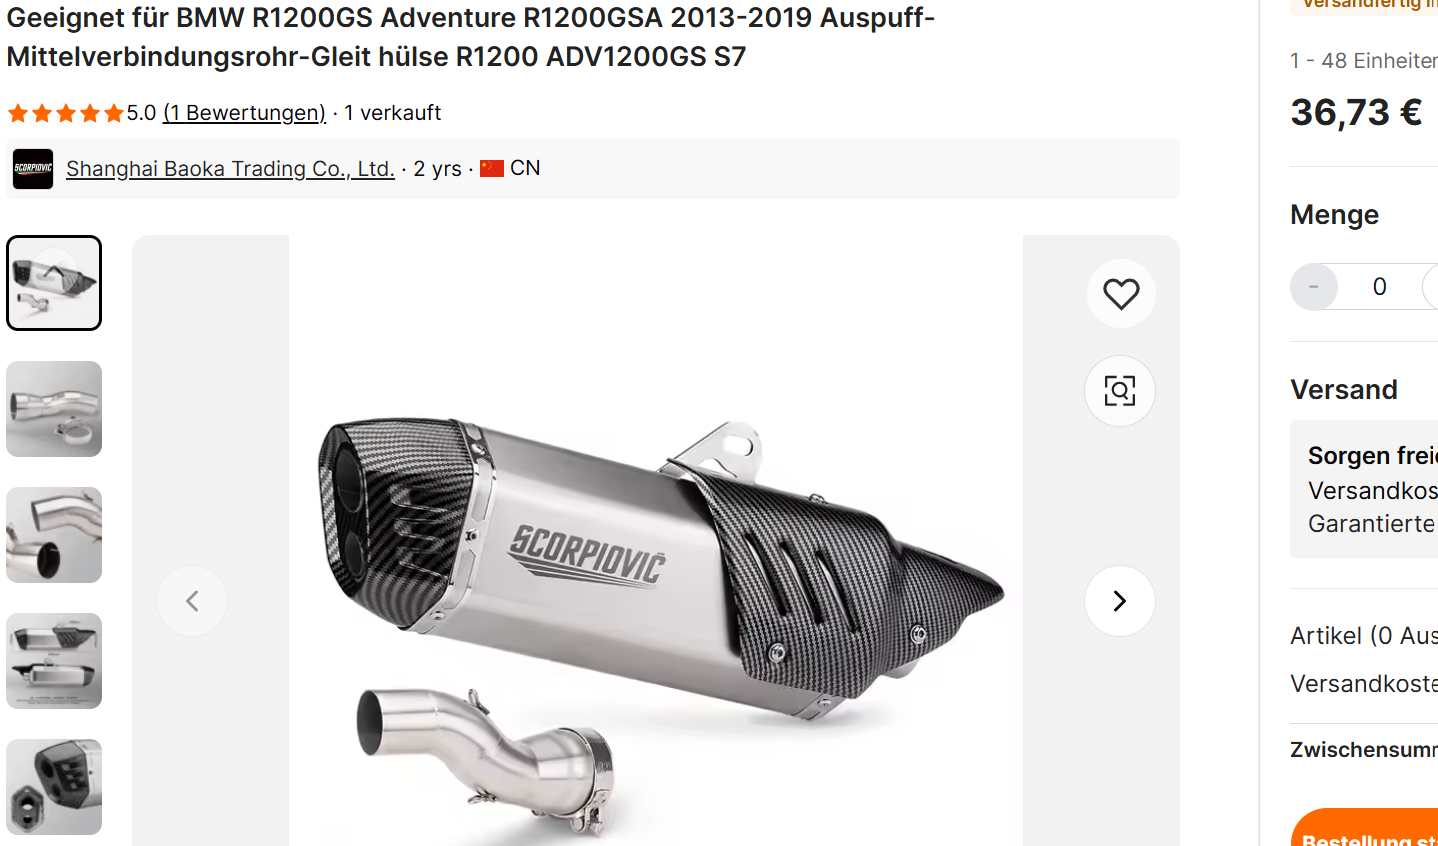The height and width of the screenshot is (846, 1438).
Task: Select fifth thumbnail showing exhaust outlet
Action: (54, 787)
